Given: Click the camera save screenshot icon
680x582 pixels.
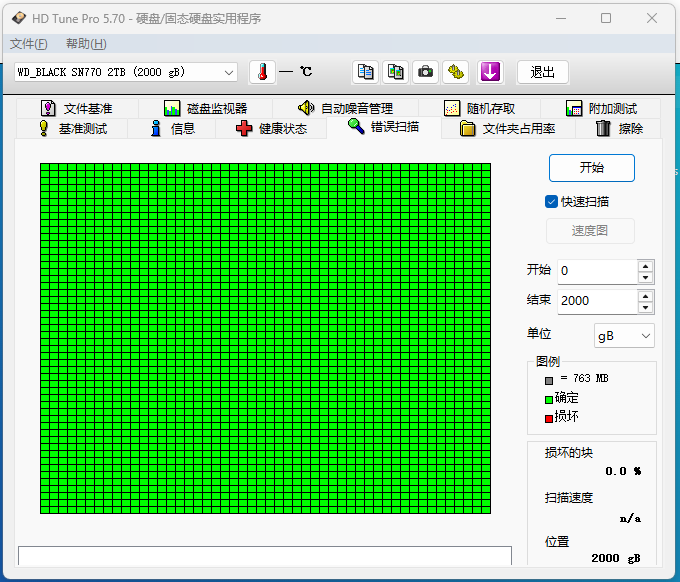Looking at the screenshot, I should point(426,72).
